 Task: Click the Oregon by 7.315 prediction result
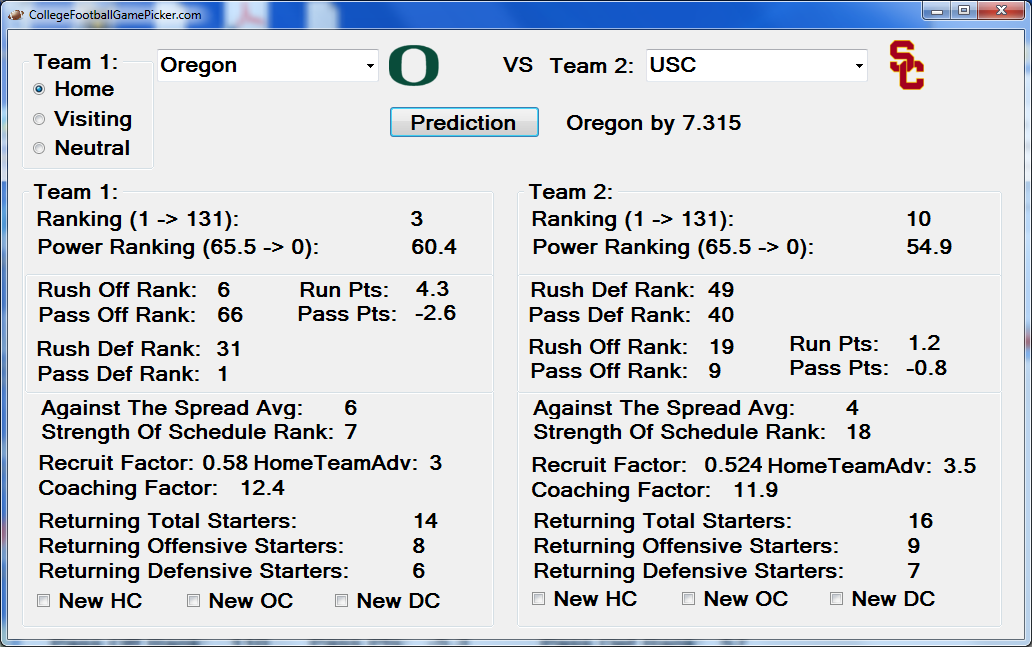654,123
